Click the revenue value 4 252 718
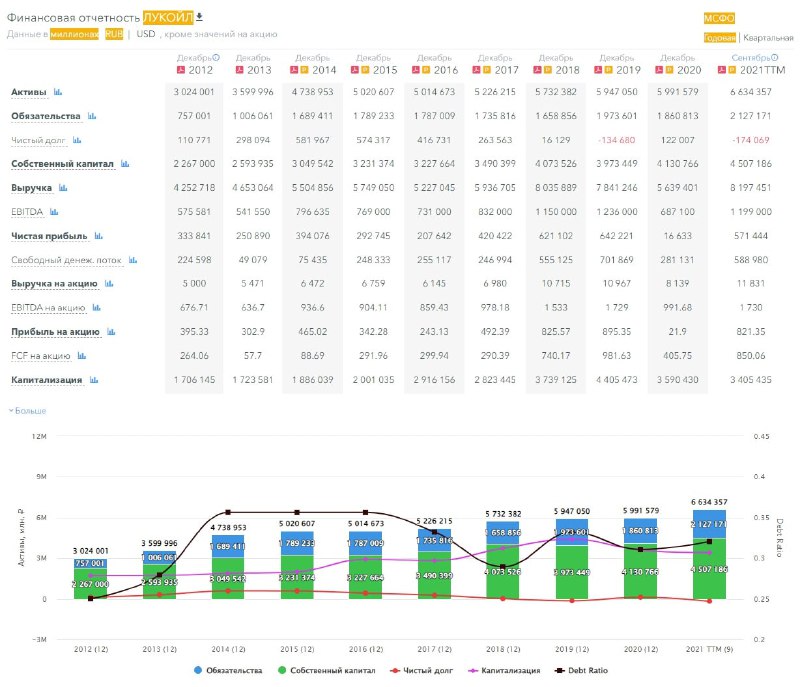Viewport: 800px width, 687px height. (194, 188)
